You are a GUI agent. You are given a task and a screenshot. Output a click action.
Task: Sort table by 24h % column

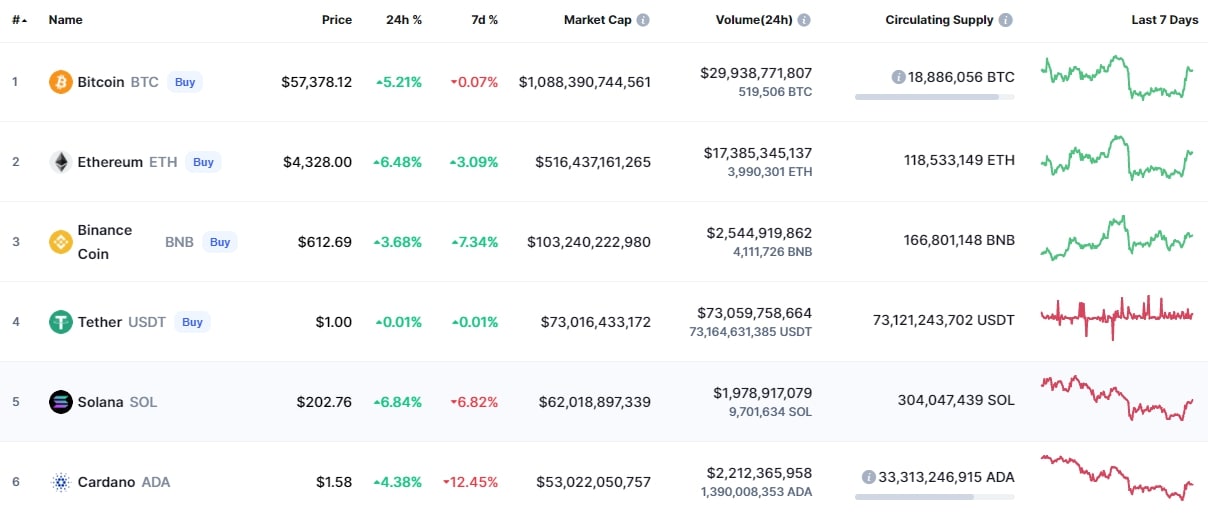(404, 20)
